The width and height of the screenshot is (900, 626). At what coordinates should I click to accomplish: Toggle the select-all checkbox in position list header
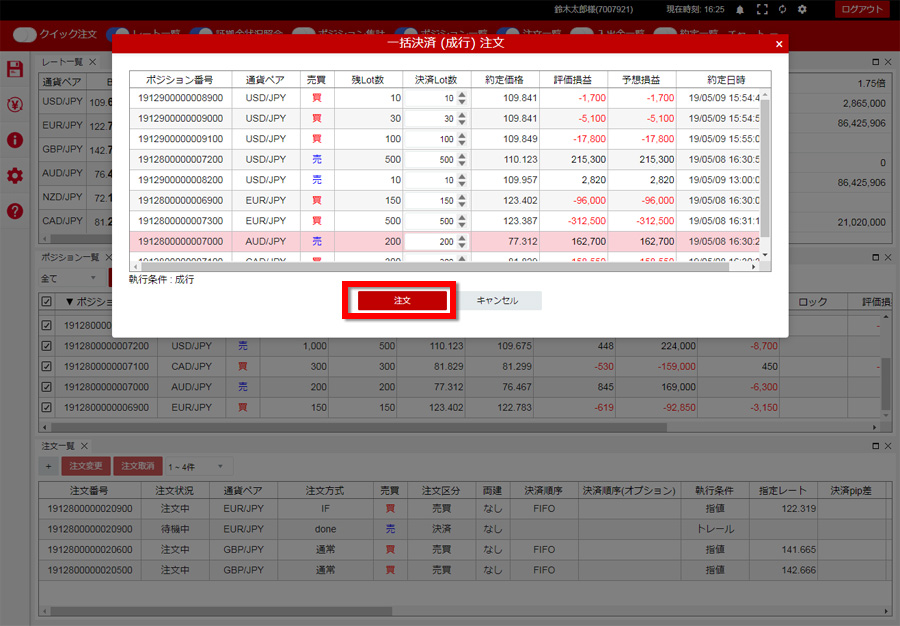point(46,302)
